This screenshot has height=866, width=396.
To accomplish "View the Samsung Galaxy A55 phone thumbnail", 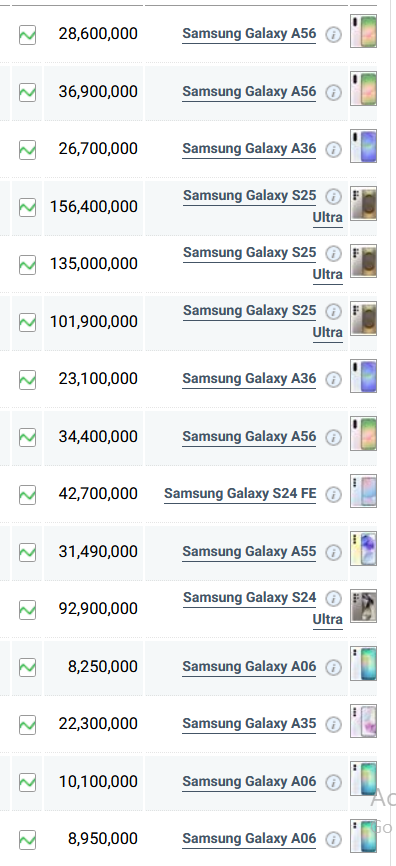I will (x=363, y=548).
